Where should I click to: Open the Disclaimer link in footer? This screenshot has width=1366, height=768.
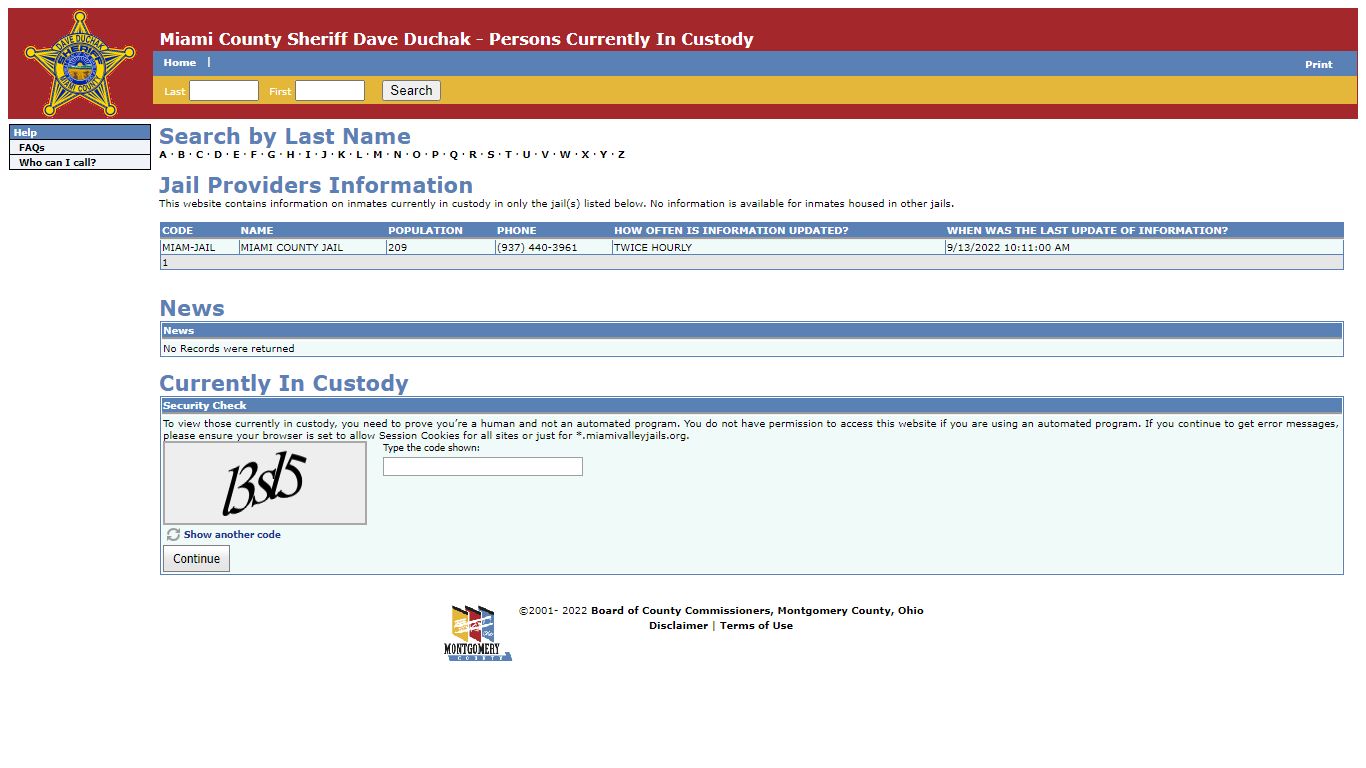pyautogui.click(x=678, y=626)
